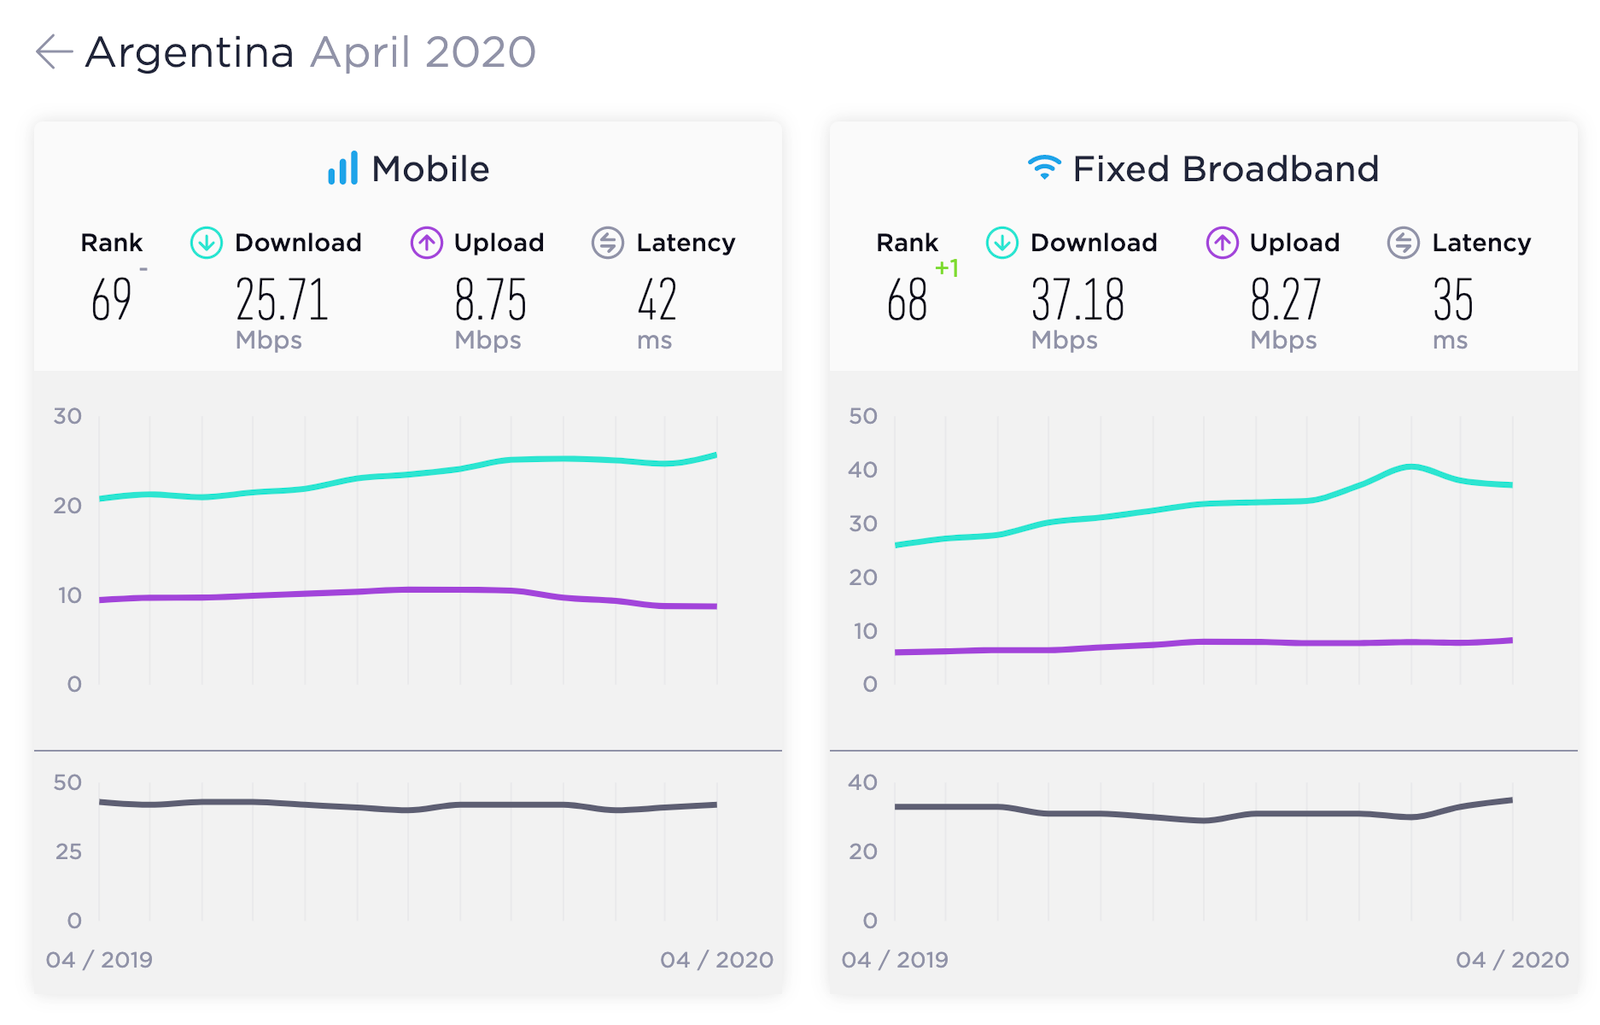Click the Mobile rank value 69
This screenshot has height=1025, width=1600.
pyautogui.click(x=111, y=299)
